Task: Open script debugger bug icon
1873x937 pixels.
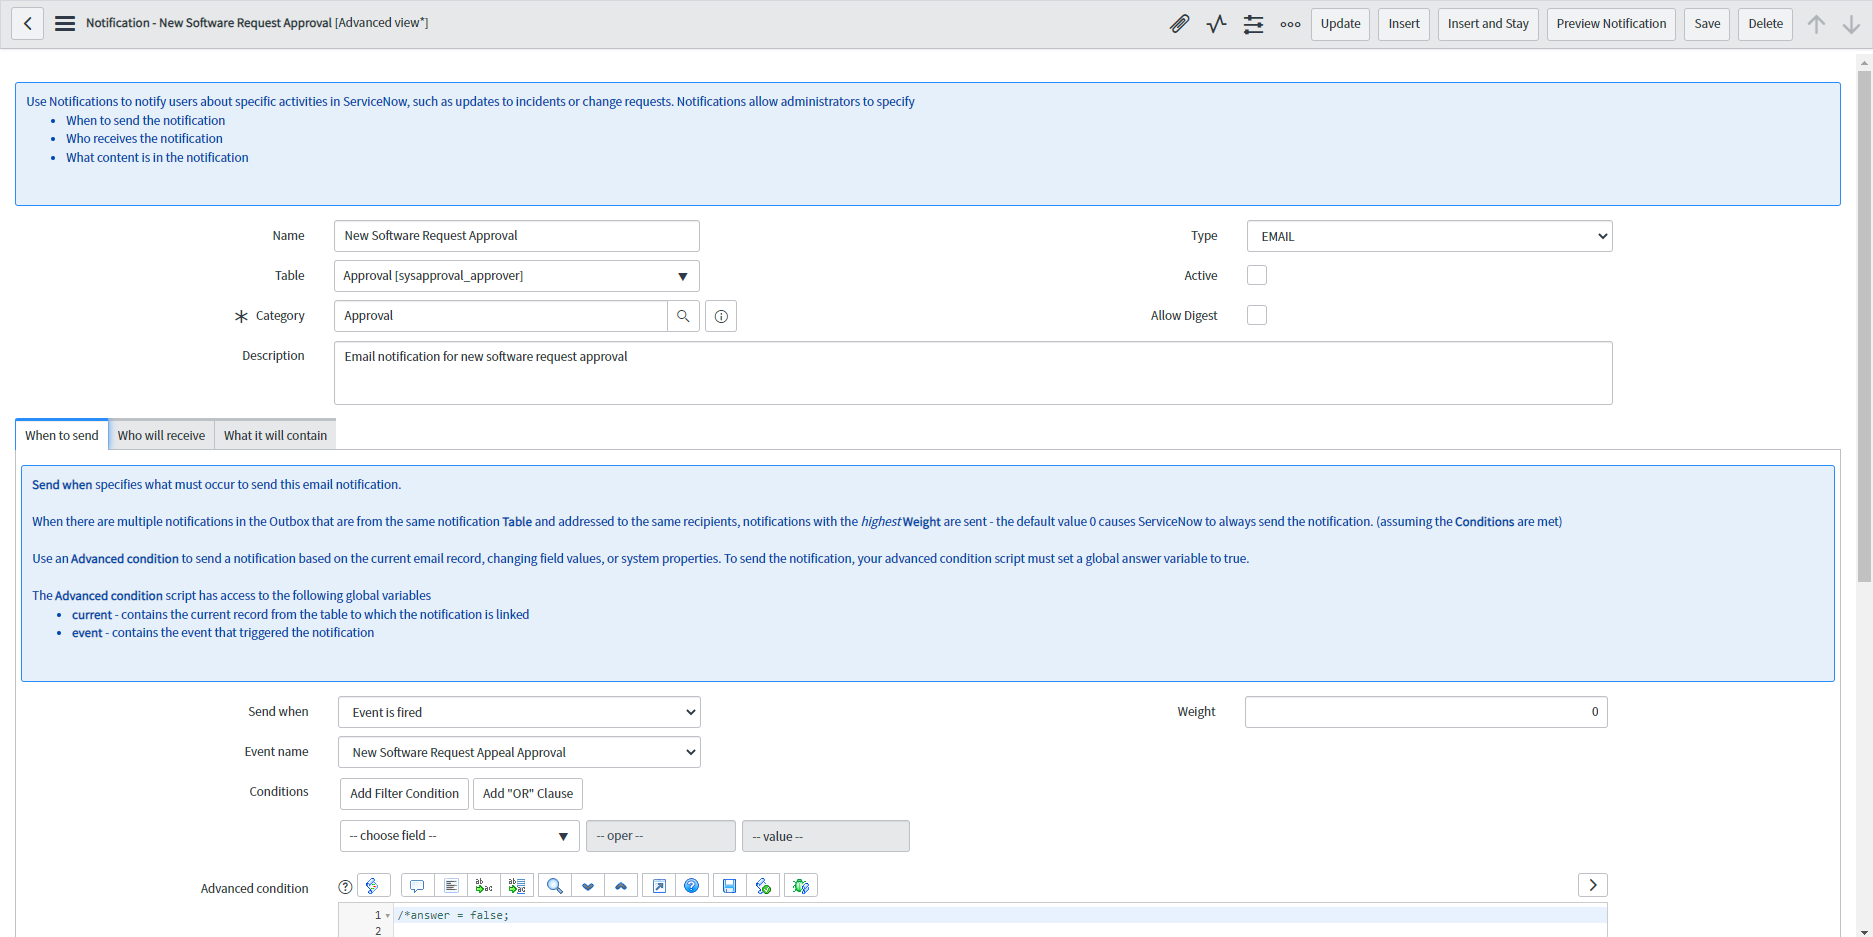Action: (801, 886)
